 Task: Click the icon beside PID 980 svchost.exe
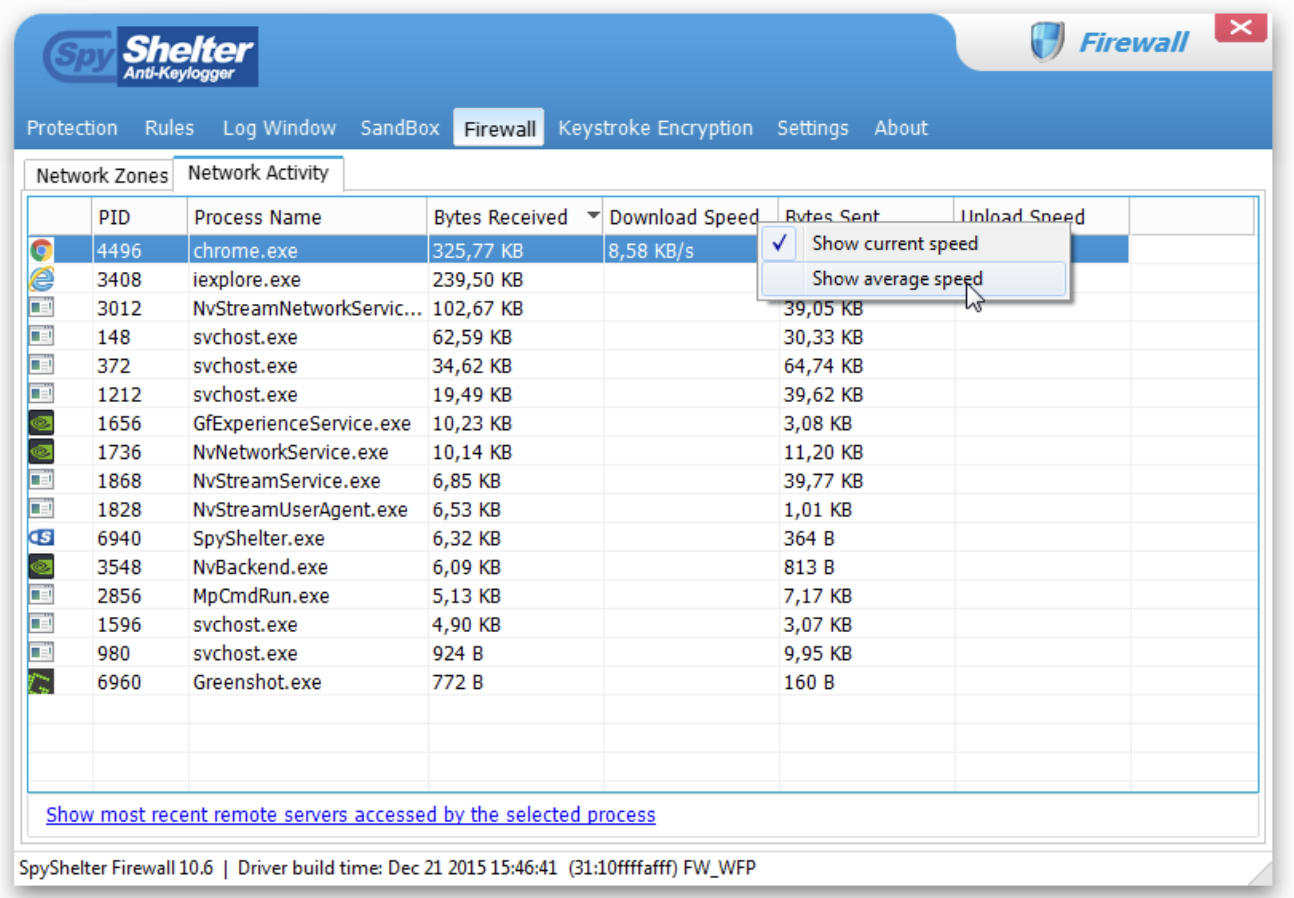pos(41,653)
